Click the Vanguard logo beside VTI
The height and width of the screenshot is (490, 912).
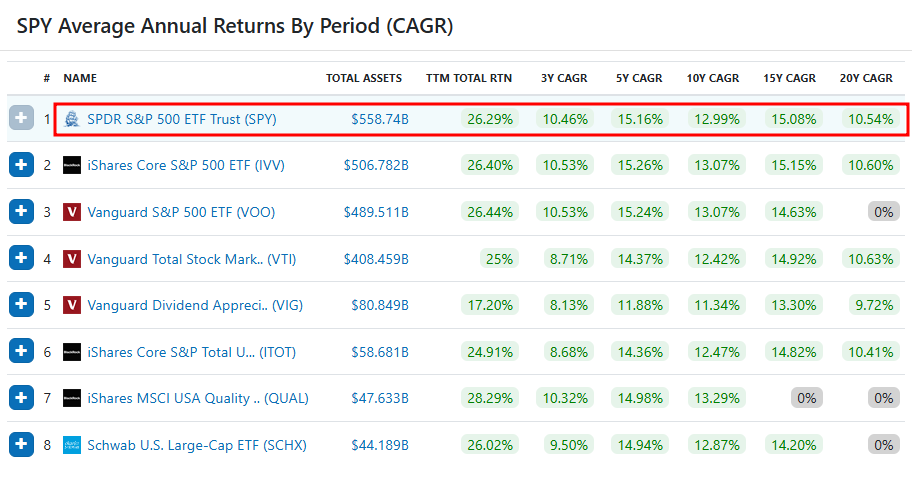72,258
